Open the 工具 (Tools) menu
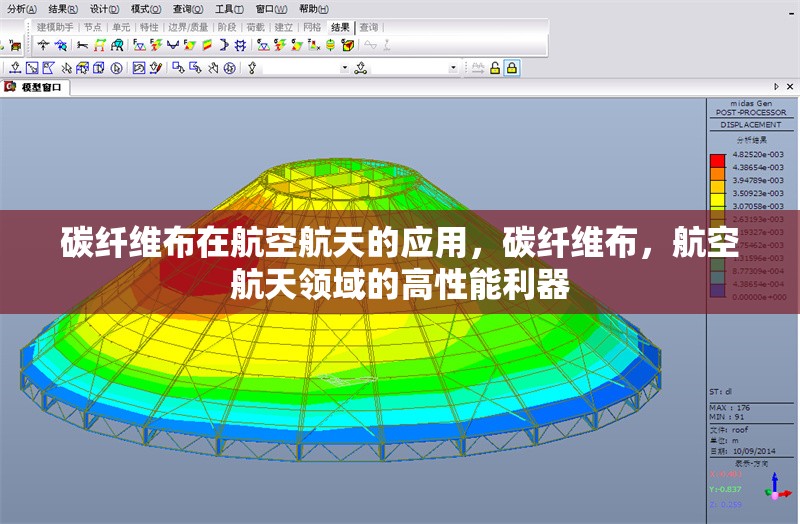The height and width of the screenshot is (524, 800). [229, 8]
